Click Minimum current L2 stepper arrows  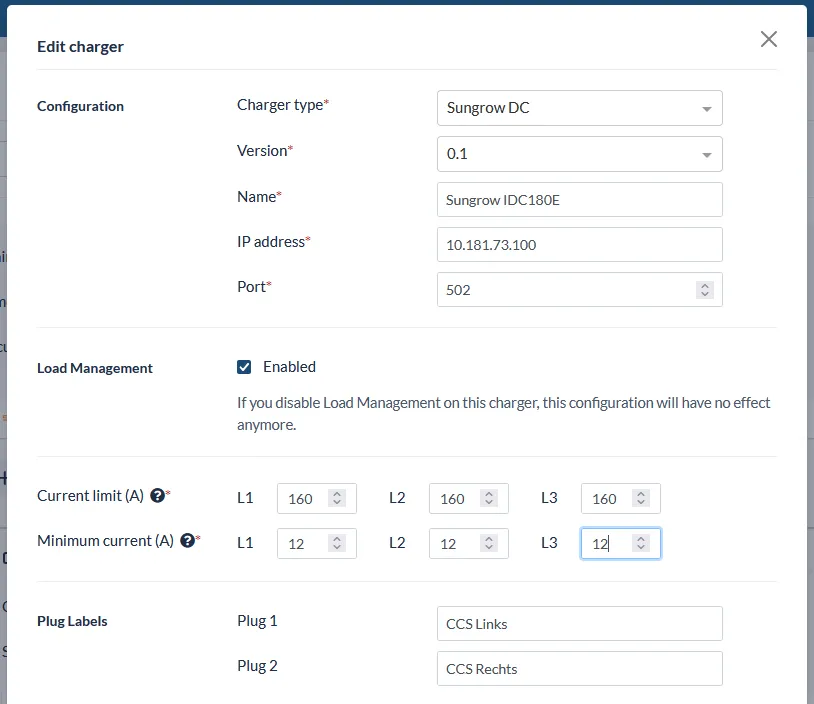coord(489,544)
